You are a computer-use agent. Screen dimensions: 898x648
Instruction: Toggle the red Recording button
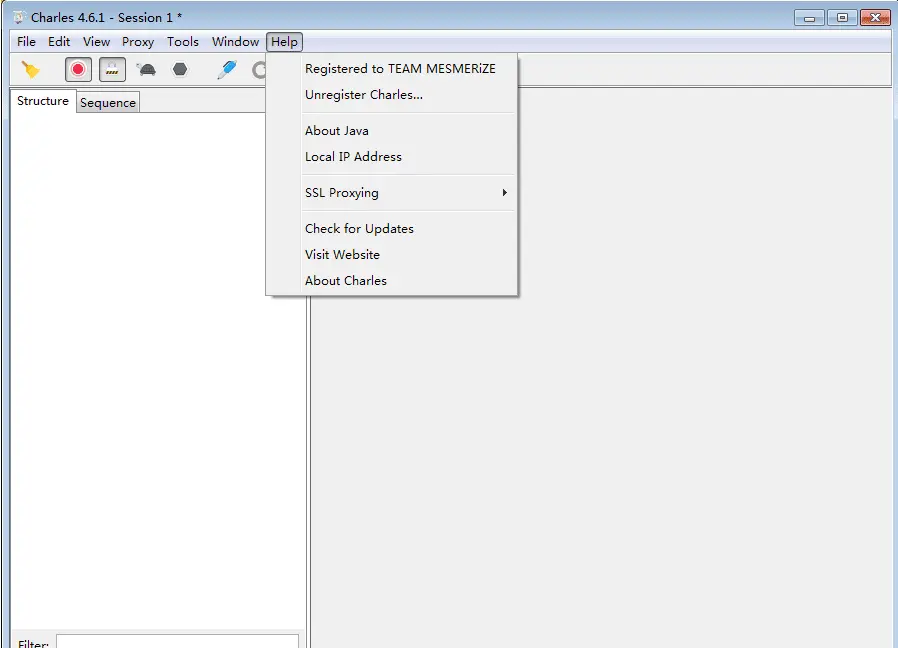point(78,70)
